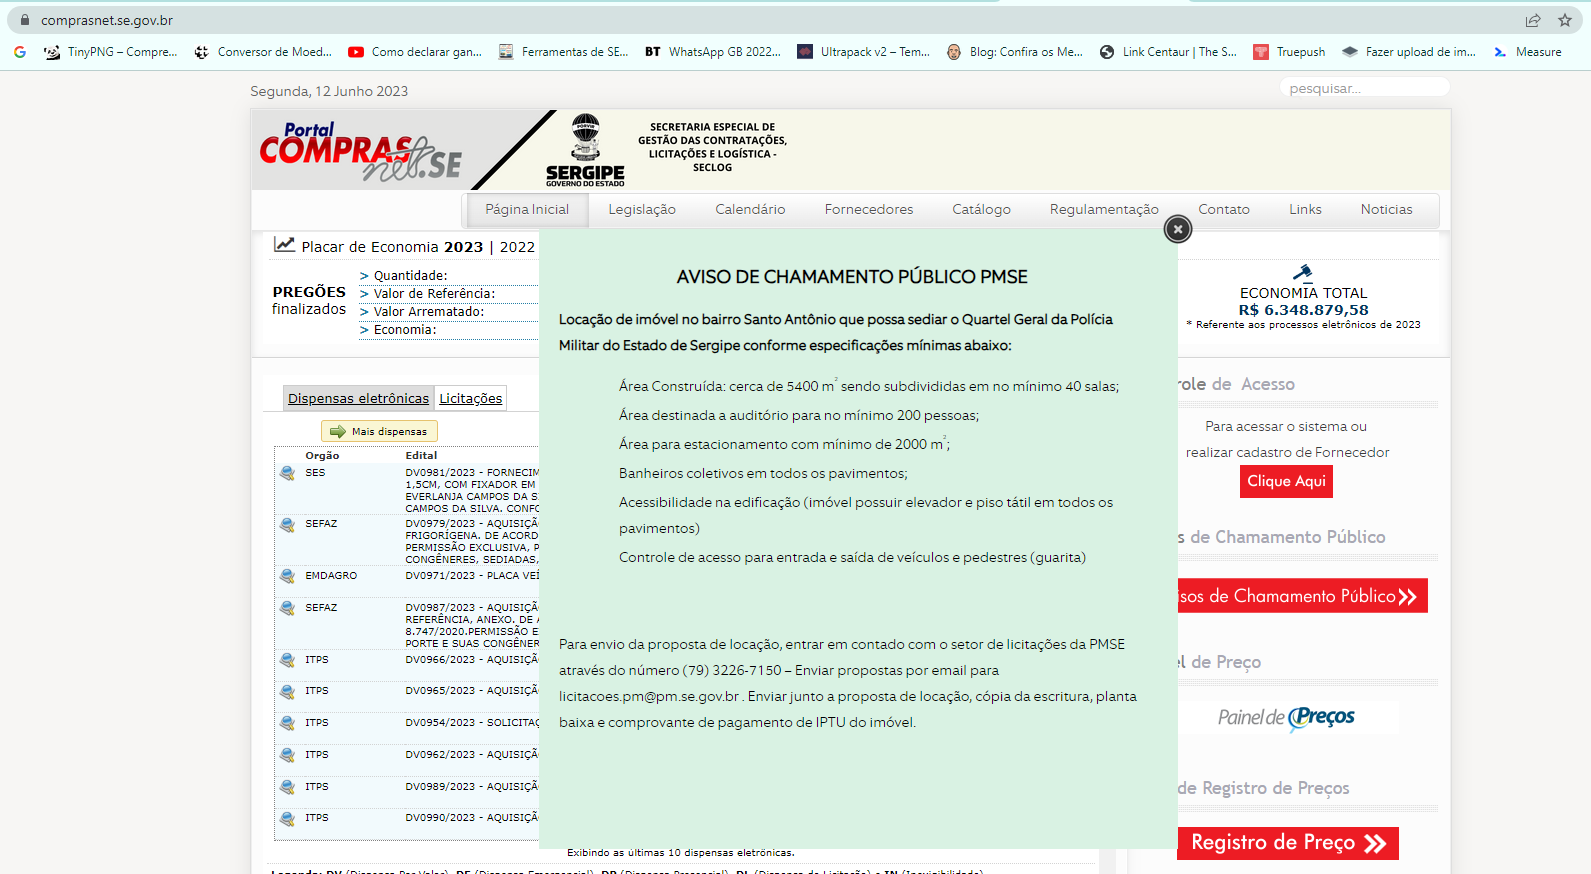
Task: Open the Google bookmark icon
Action: [x=20, y=52]
